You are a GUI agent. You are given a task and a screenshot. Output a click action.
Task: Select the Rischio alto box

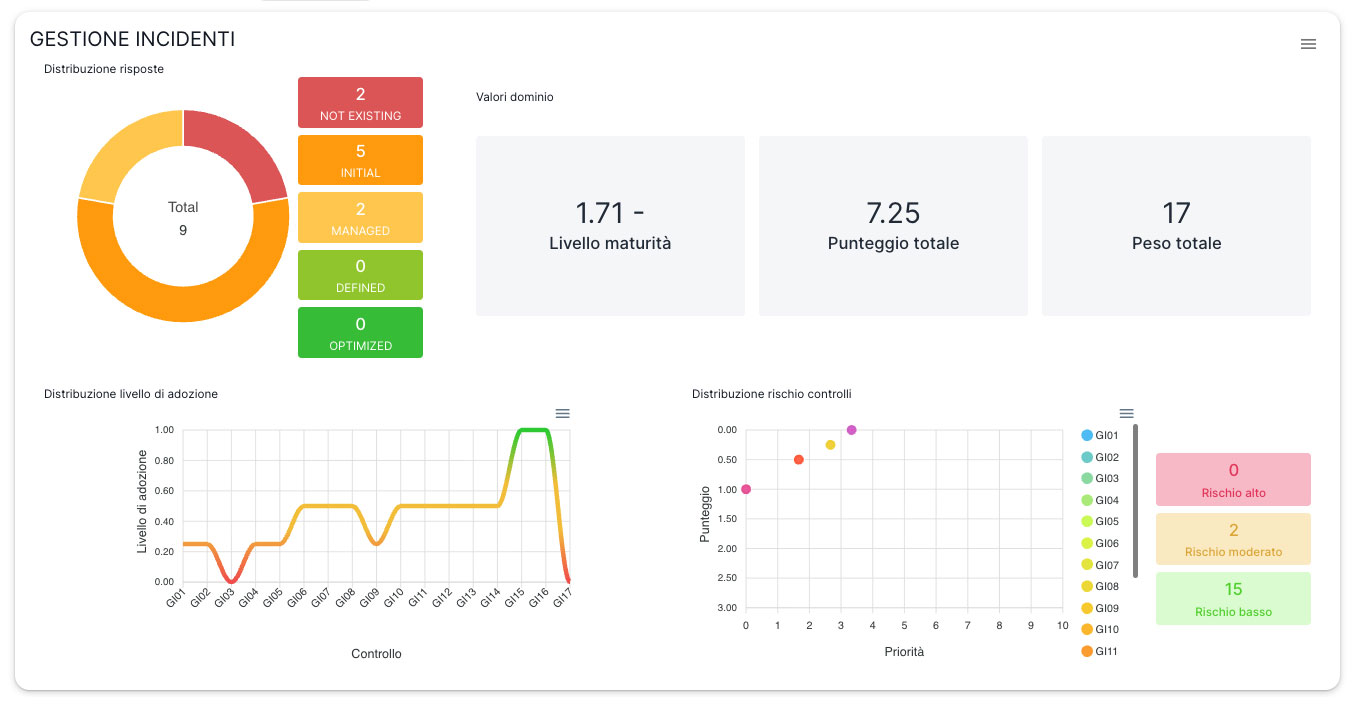click(x=1233, y=479)
